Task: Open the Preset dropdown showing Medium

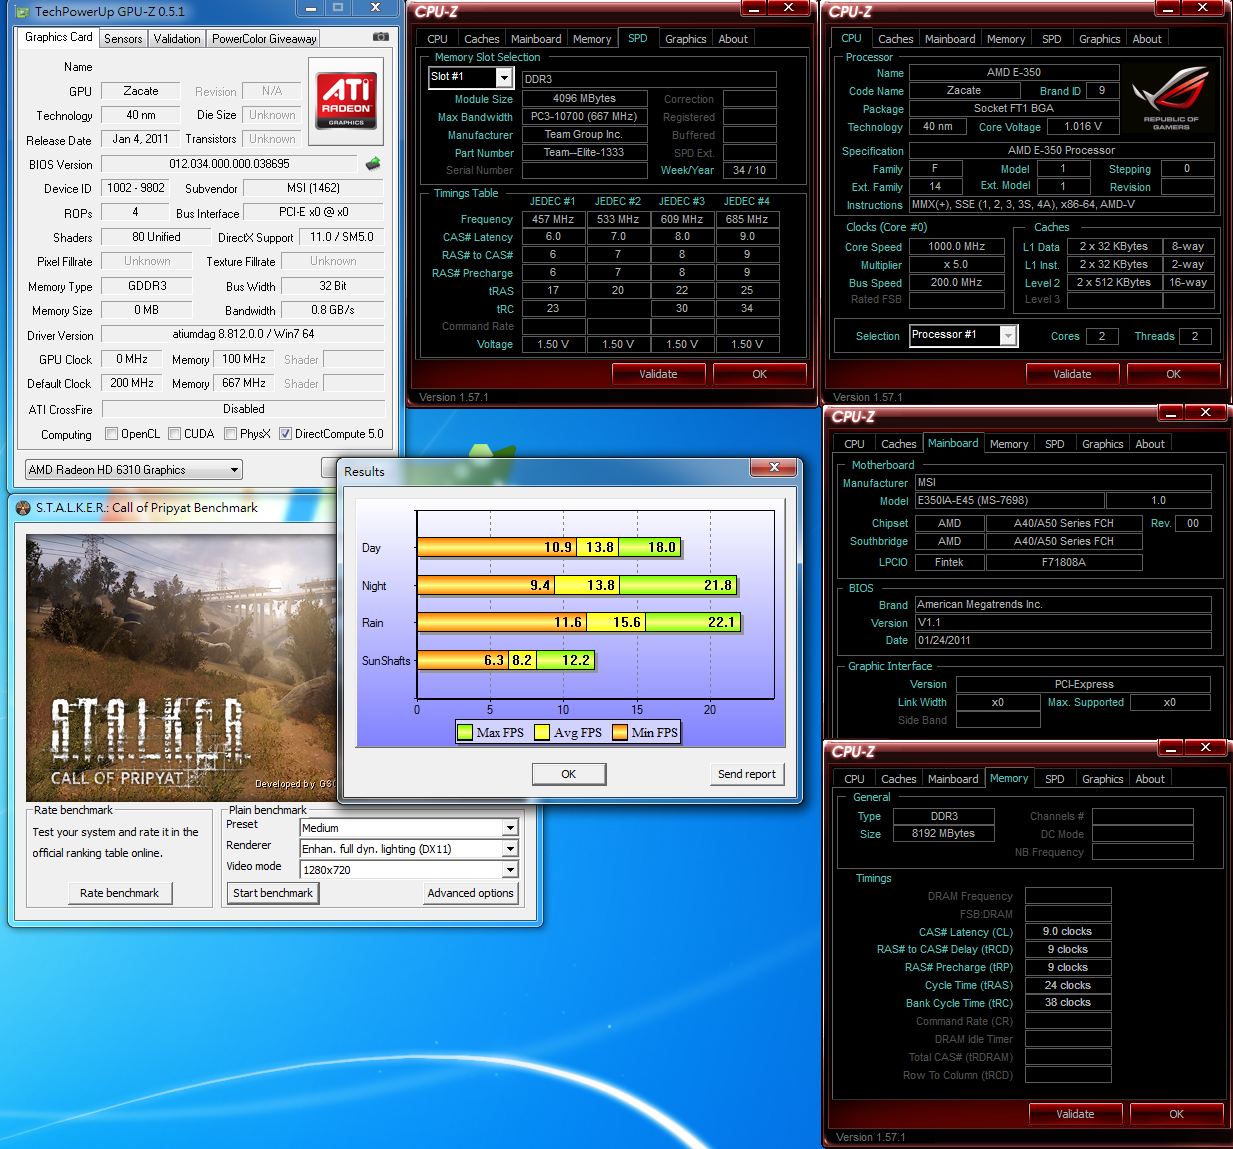Action: (x=409, y=828)
